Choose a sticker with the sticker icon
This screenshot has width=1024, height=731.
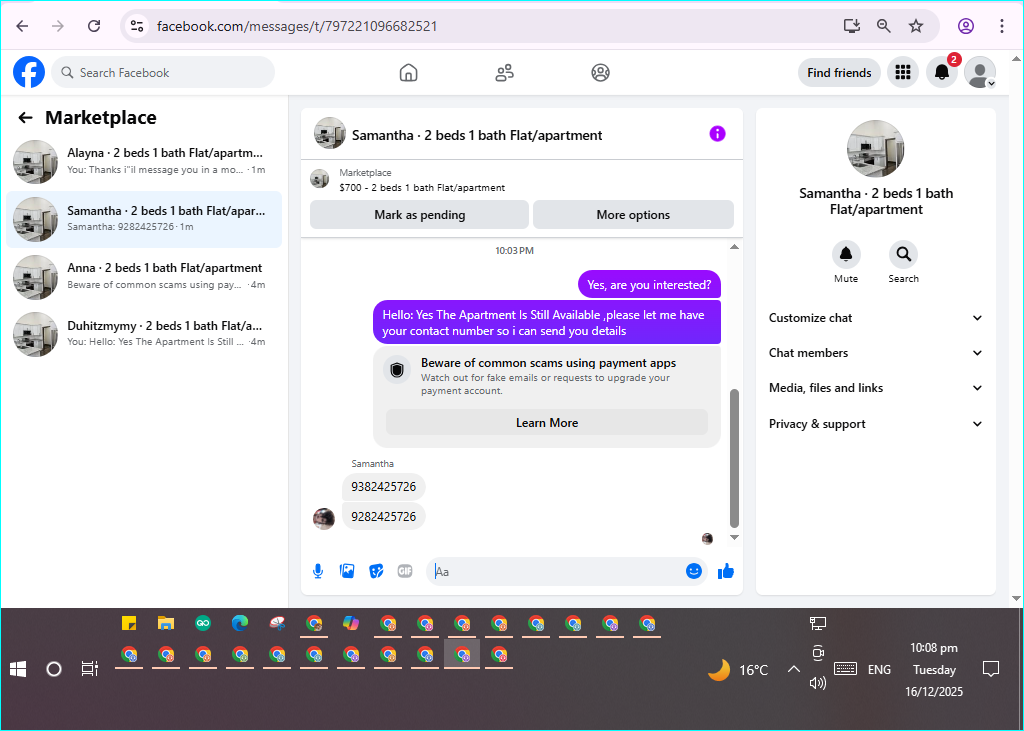(x=376, y=572)
